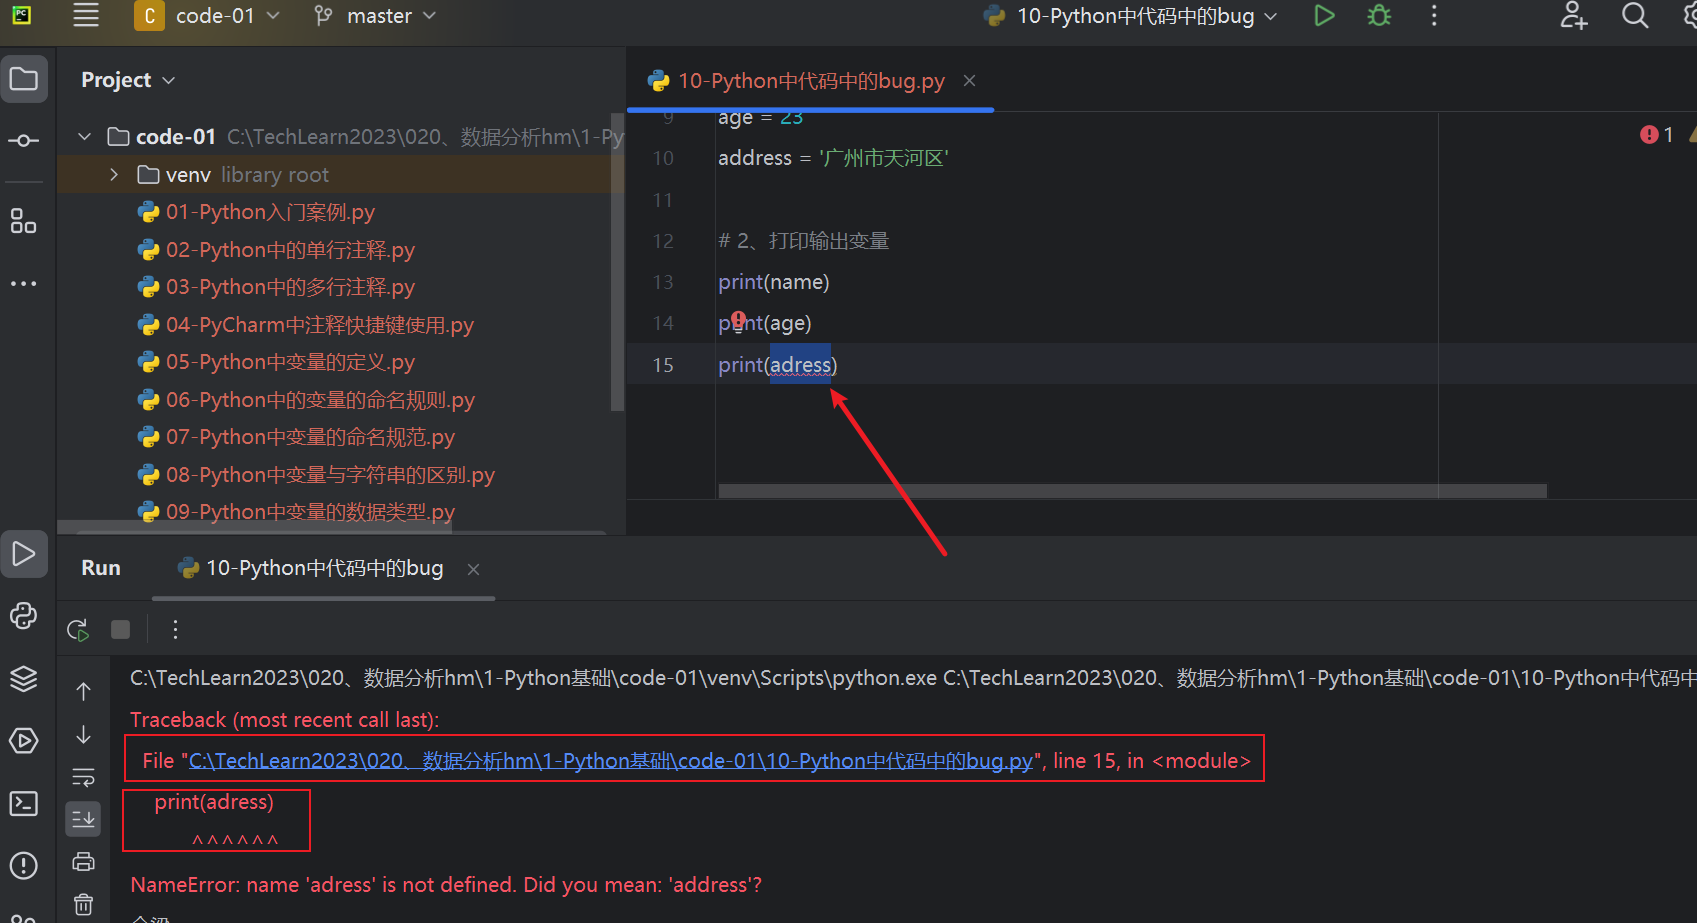Screen dimensions: 1697x923
Task: Click the print(name) statement on line 13
Action: click(x=774, y=282)
